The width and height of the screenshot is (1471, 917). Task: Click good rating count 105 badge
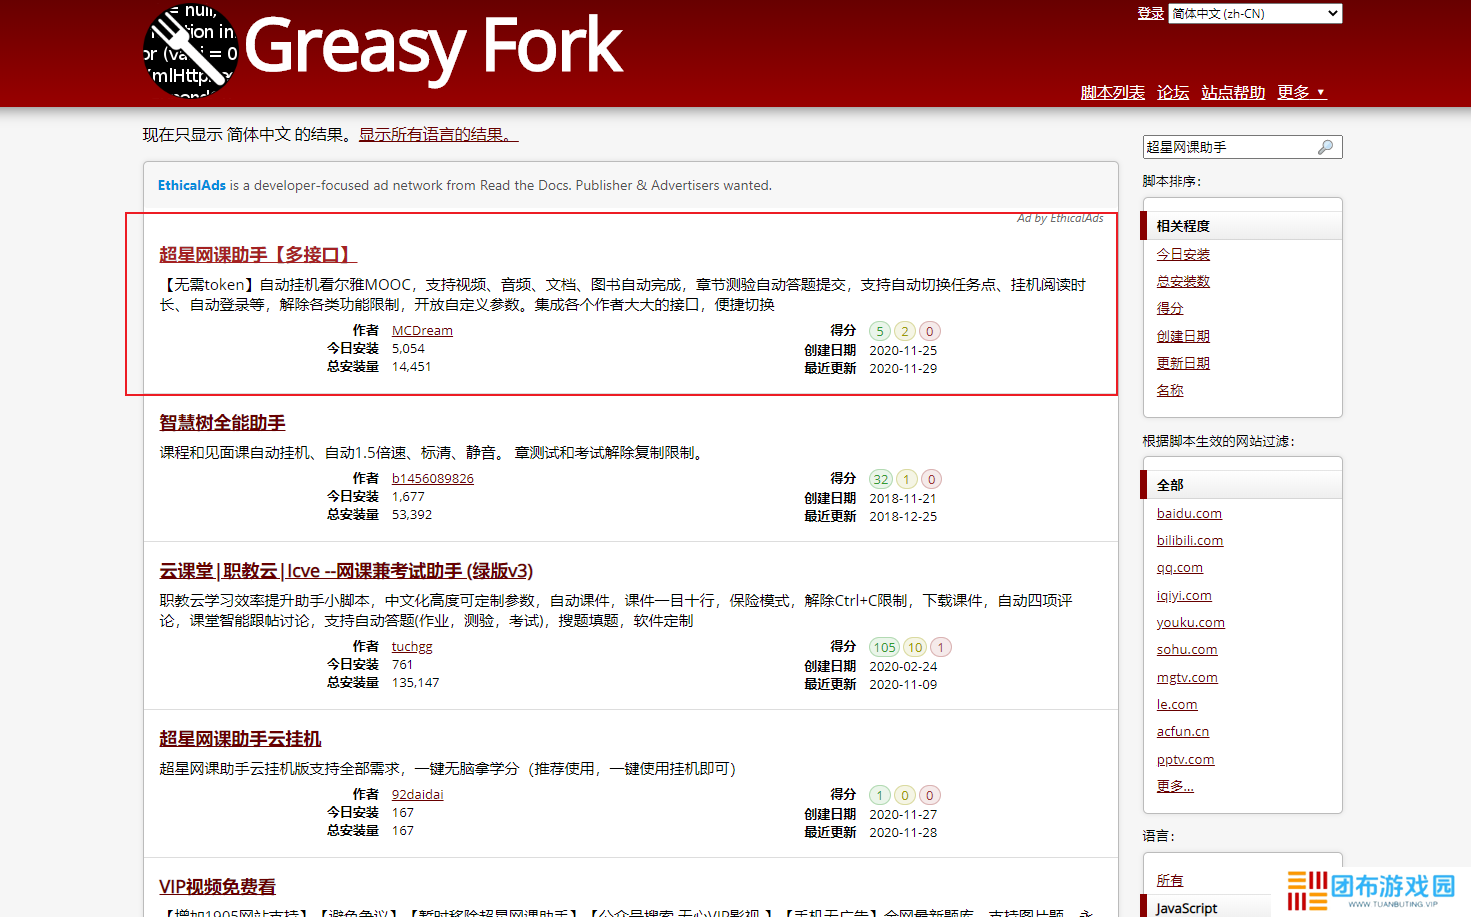pyautogui.click(x=885, y=647)
